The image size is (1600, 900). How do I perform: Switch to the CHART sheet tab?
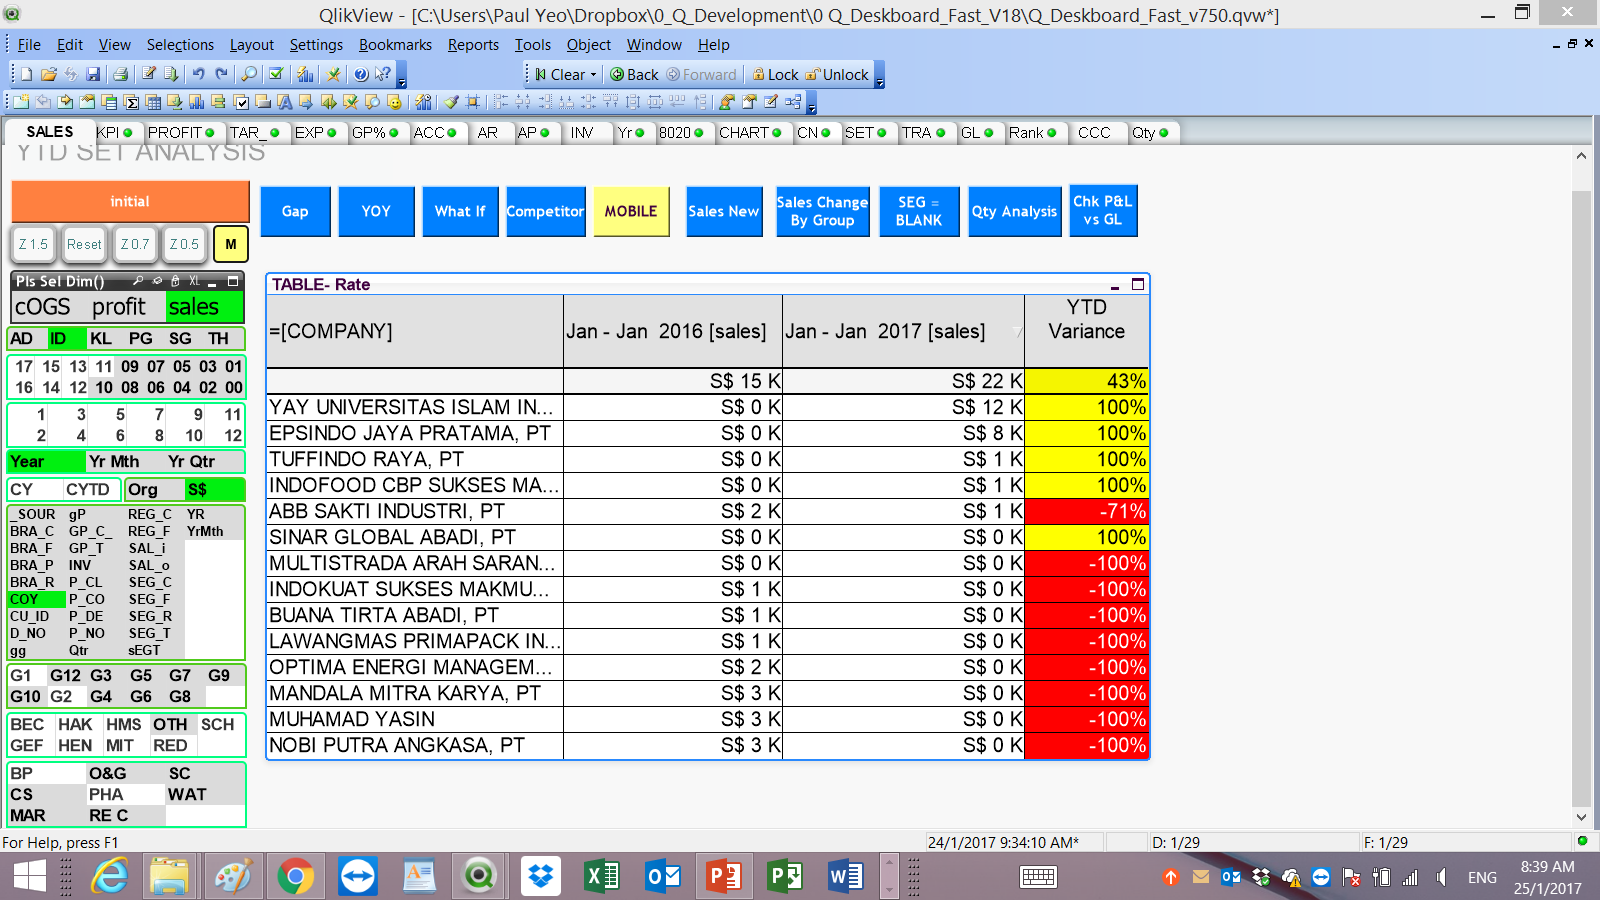(x=750, y=132)
